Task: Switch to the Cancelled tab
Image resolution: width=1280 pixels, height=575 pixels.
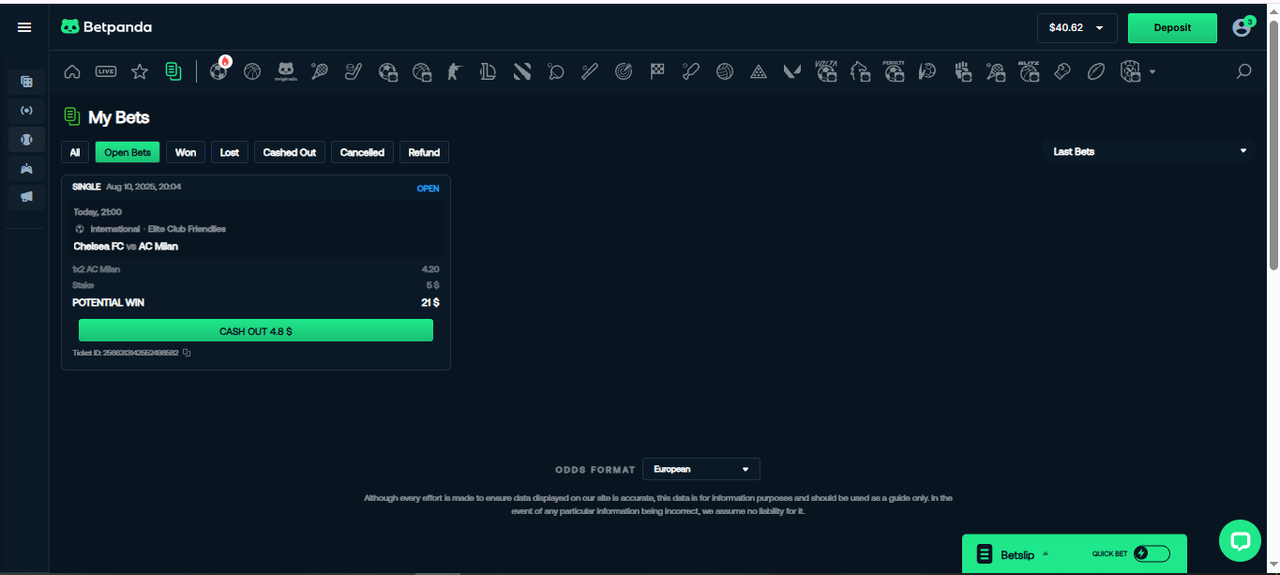Action: pos(362,152)
